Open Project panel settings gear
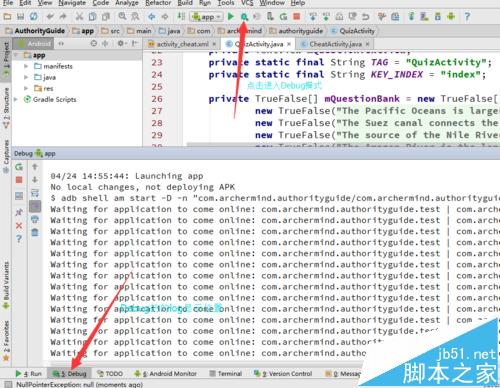The height and width of the screenshot is (388, 500). click(x=120, y=43)
